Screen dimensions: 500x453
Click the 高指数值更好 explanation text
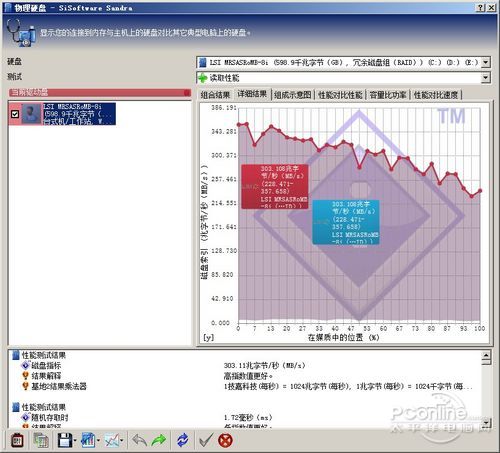click(248, 376)
